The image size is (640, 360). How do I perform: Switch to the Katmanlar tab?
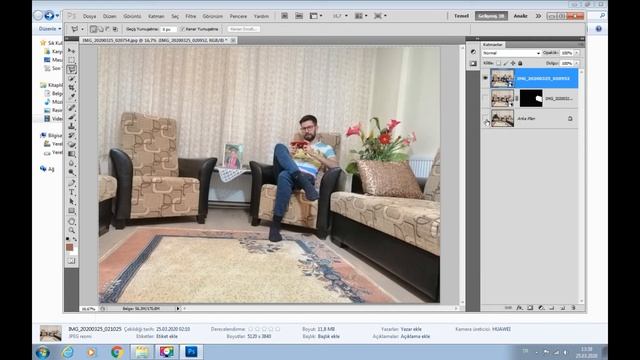tap(493, 44)
